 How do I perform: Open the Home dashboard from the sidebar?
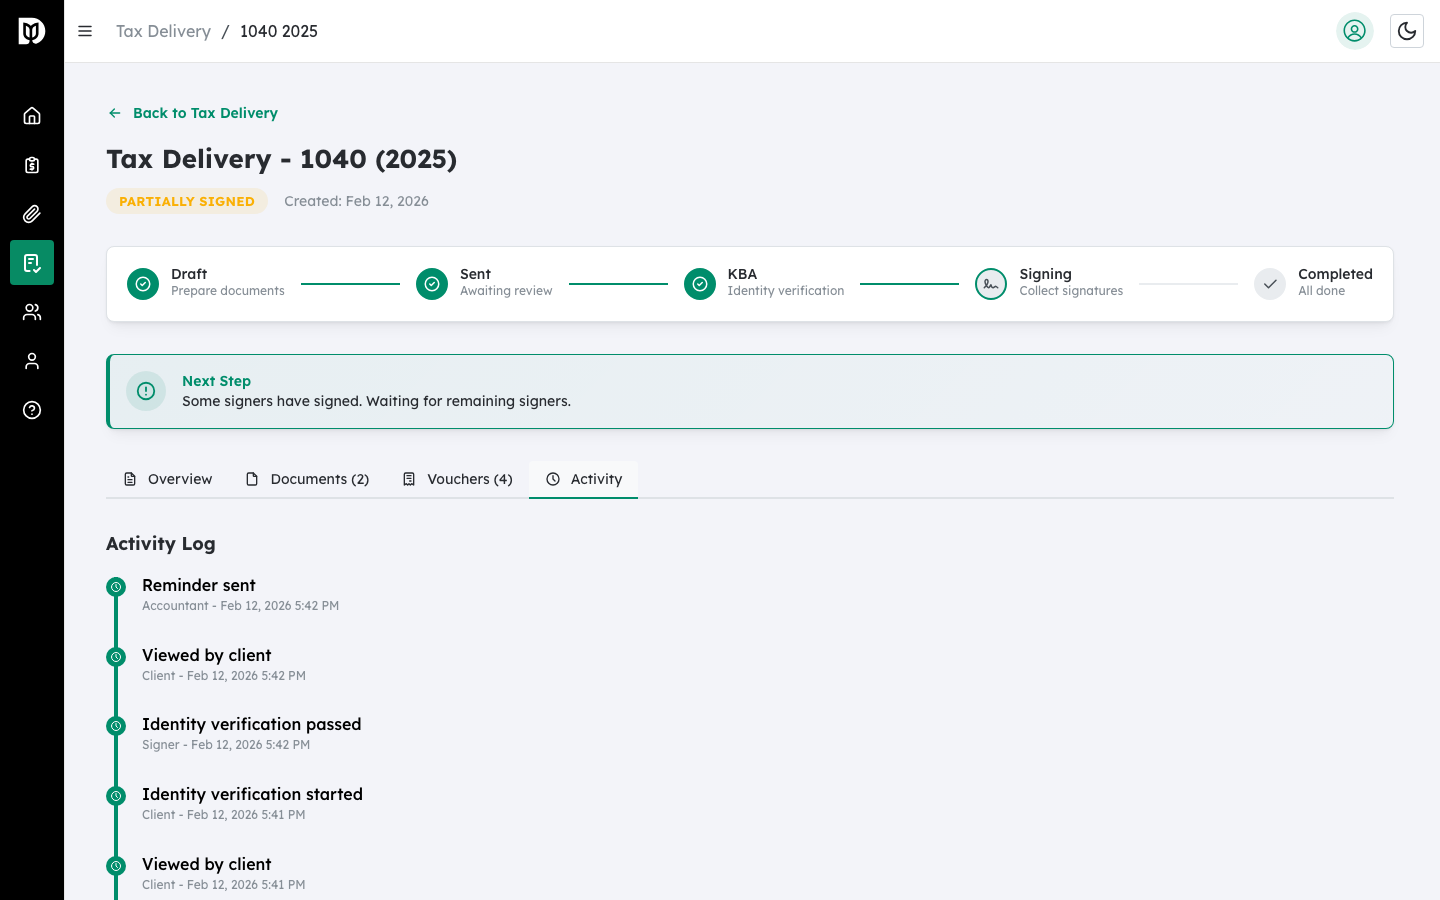pos(31,115)
